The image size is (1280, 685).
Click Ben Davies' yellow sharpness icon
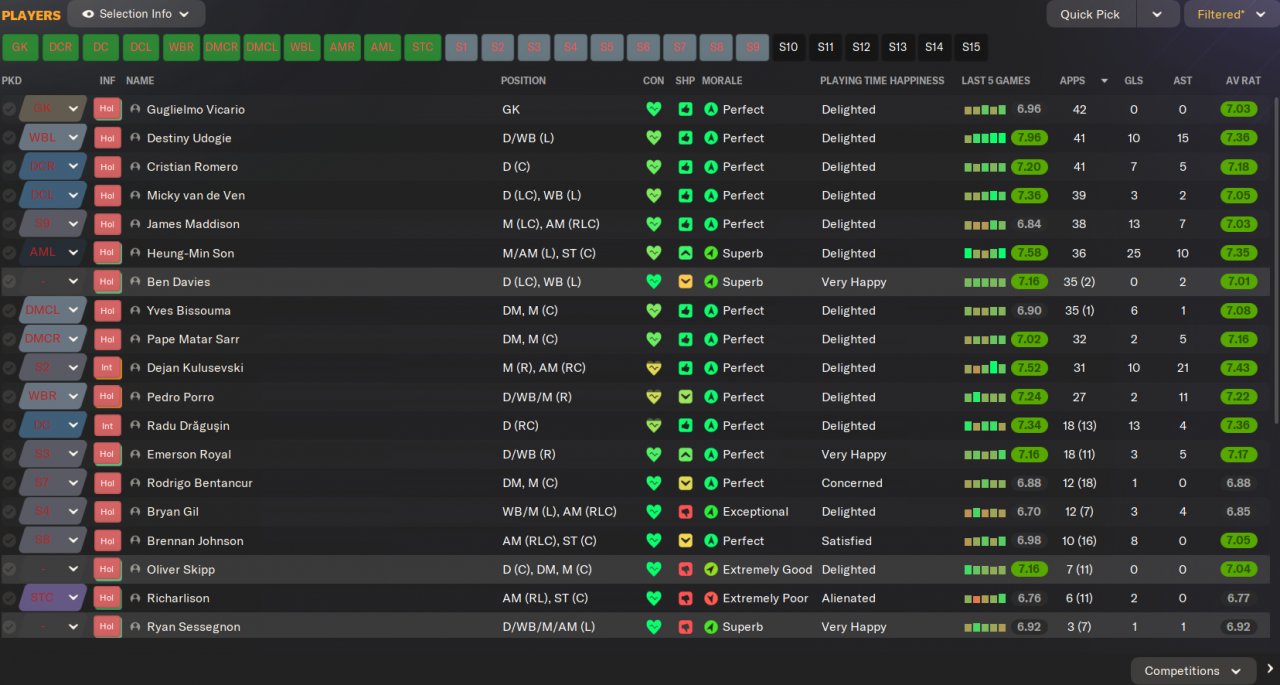pyautogui.click(x=685, y=282)
